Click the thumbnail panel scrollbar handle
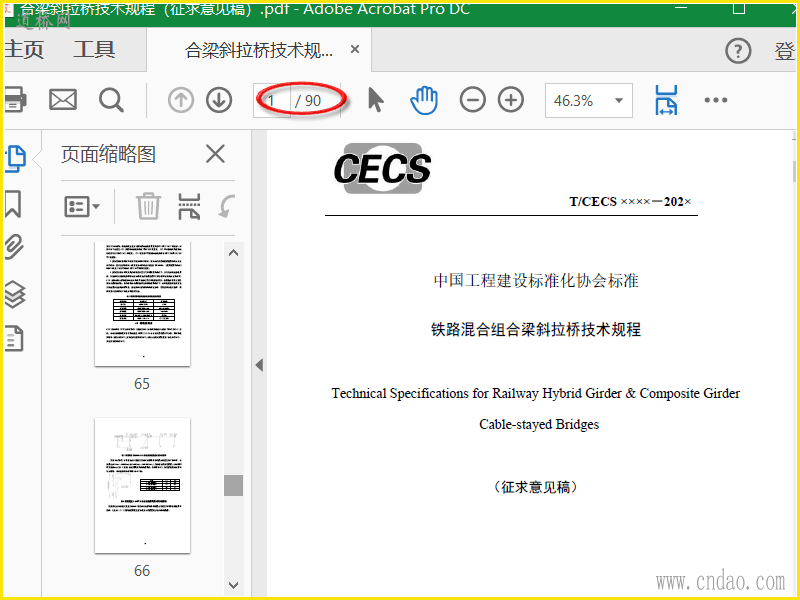 tap(233, 485)
